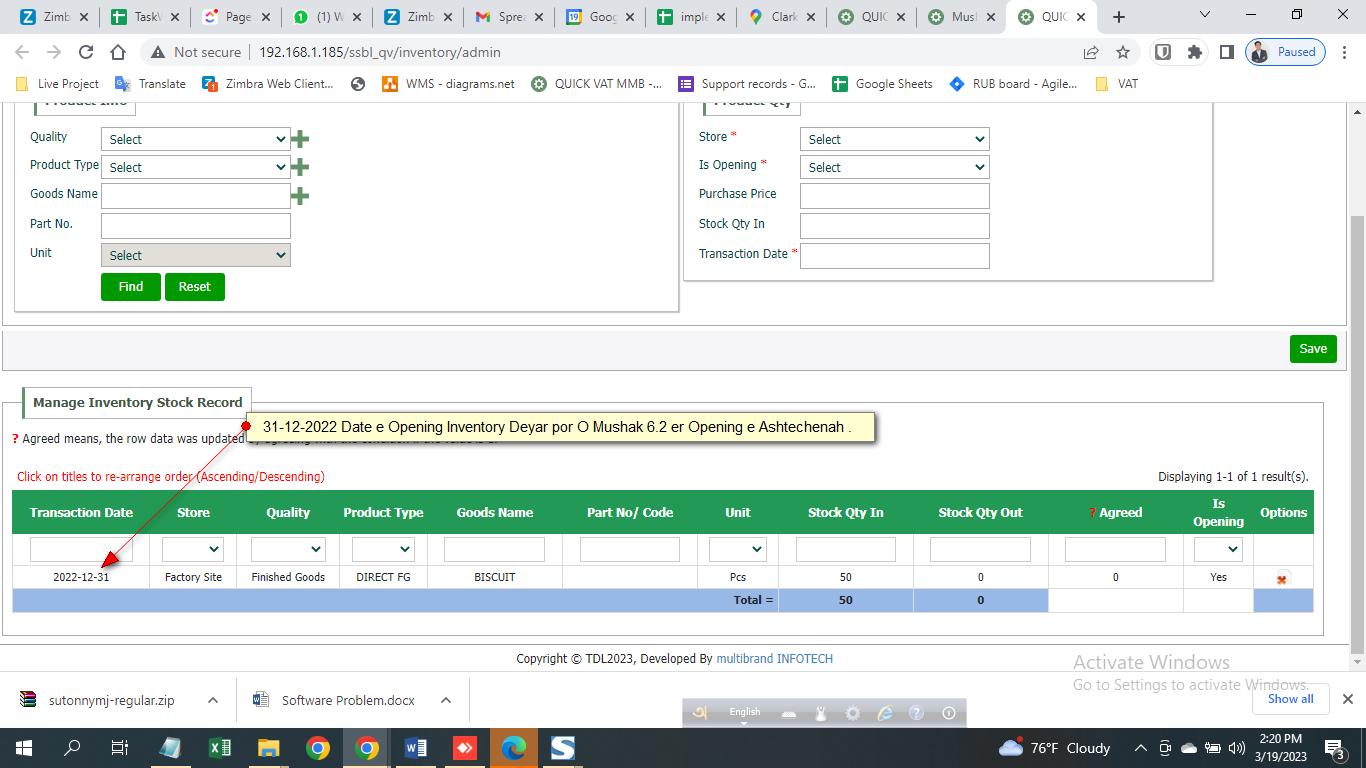Open the Is Opening column filter dropdown
This screenshot has width=1366, height=768.
pos(1218,549)
